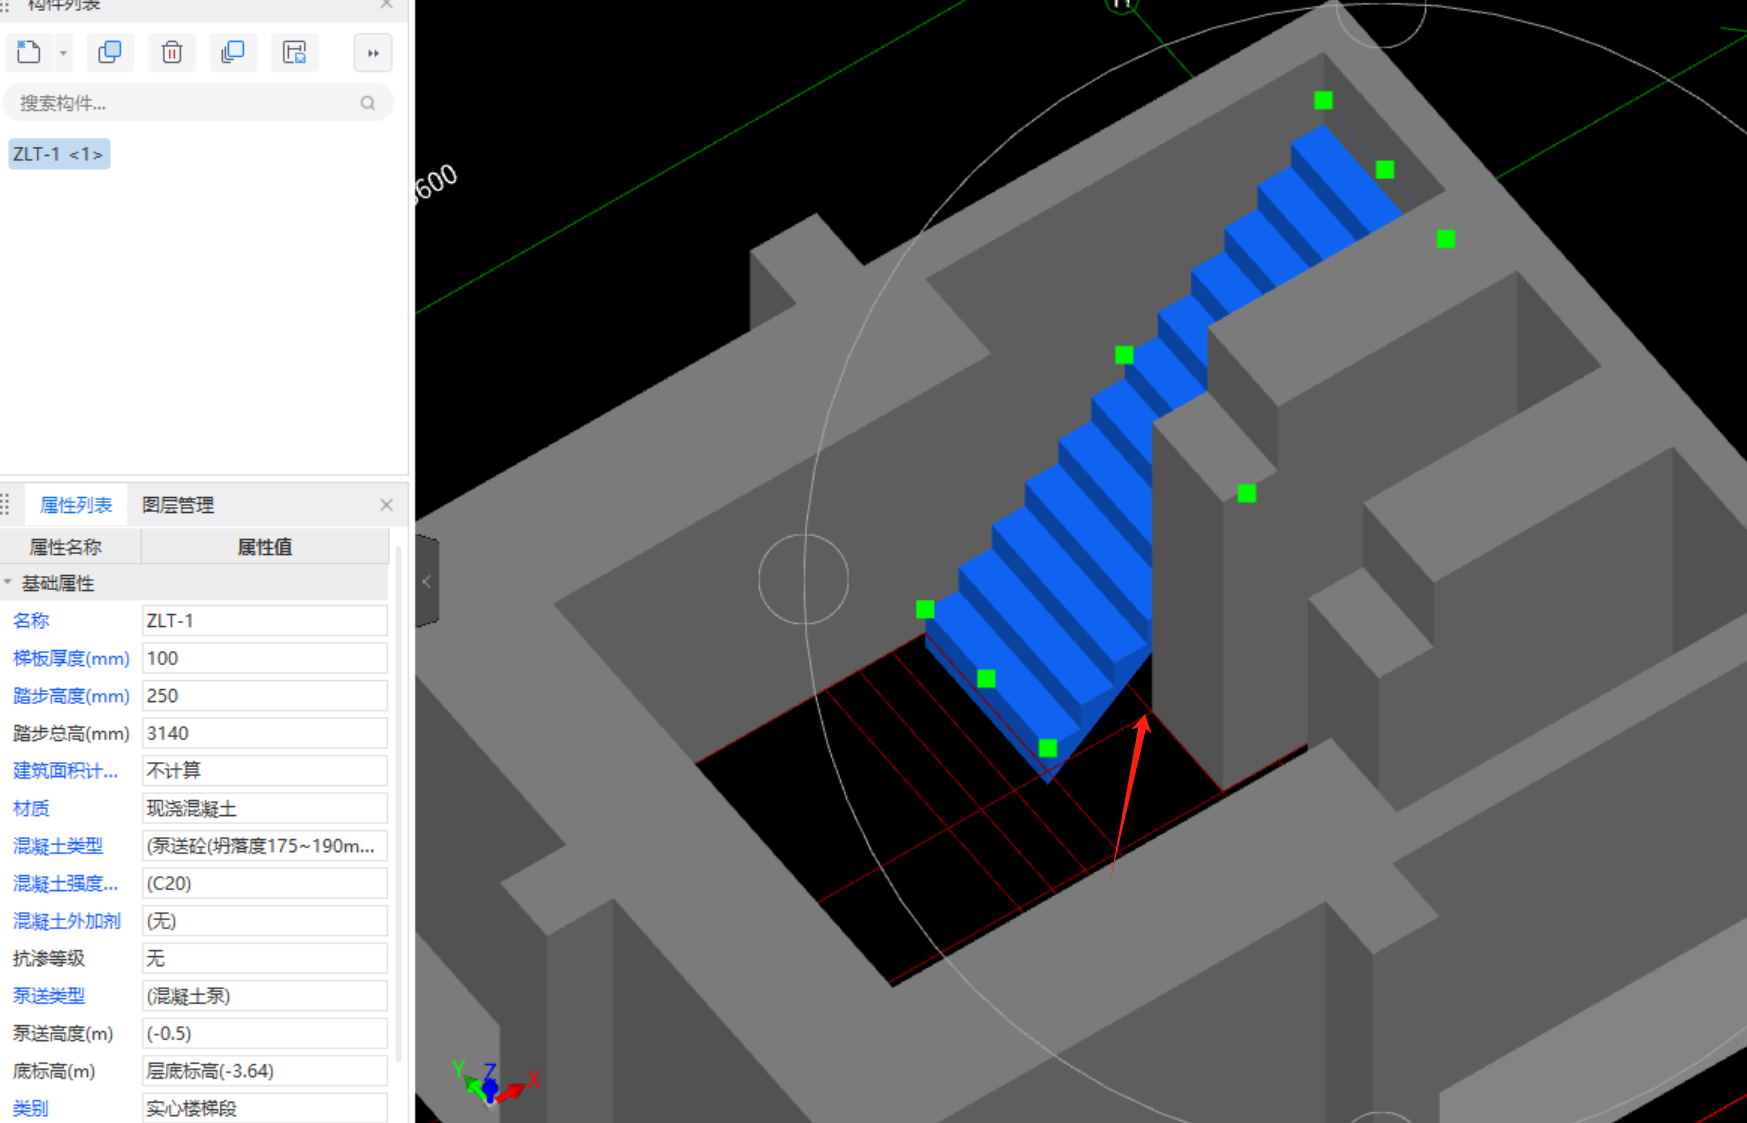Switch to 属性列表 tab
The width and height of the screenshot is (1747, 1123).
pyautogui.click(x=76, y=505)
